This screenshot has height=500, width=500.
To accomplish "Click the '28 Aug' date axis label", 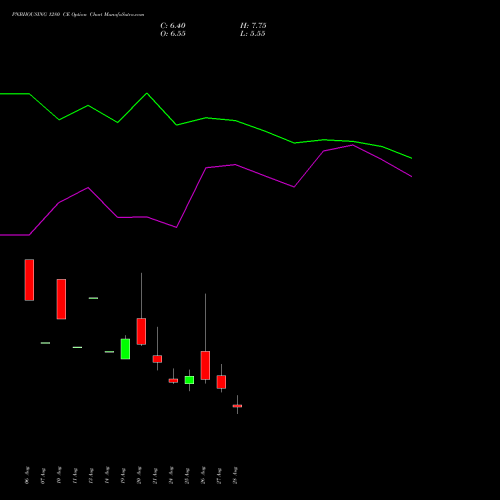I will pos(235,475).
